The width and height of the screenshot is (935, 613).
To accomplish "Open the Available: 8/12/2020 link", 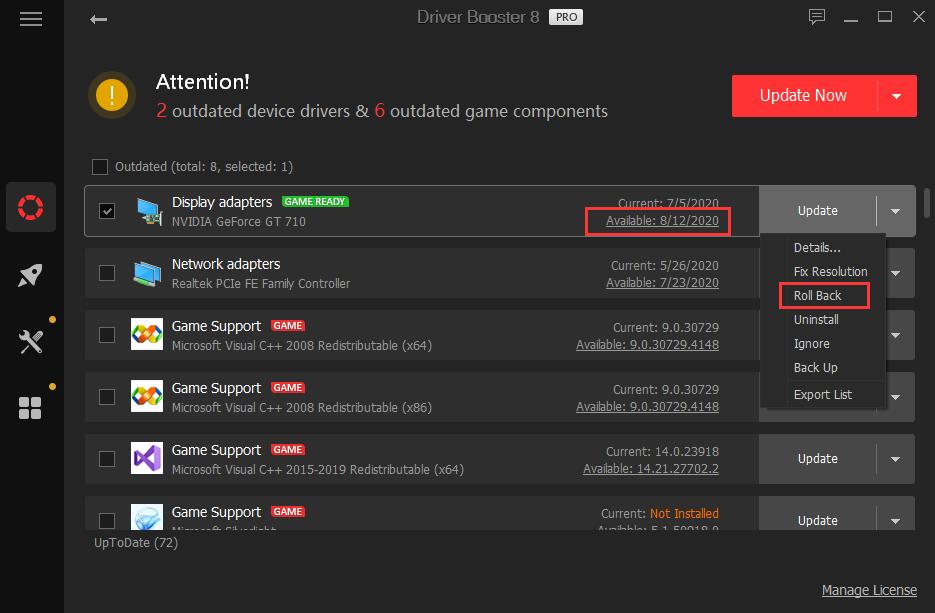I will click(662, 221).
